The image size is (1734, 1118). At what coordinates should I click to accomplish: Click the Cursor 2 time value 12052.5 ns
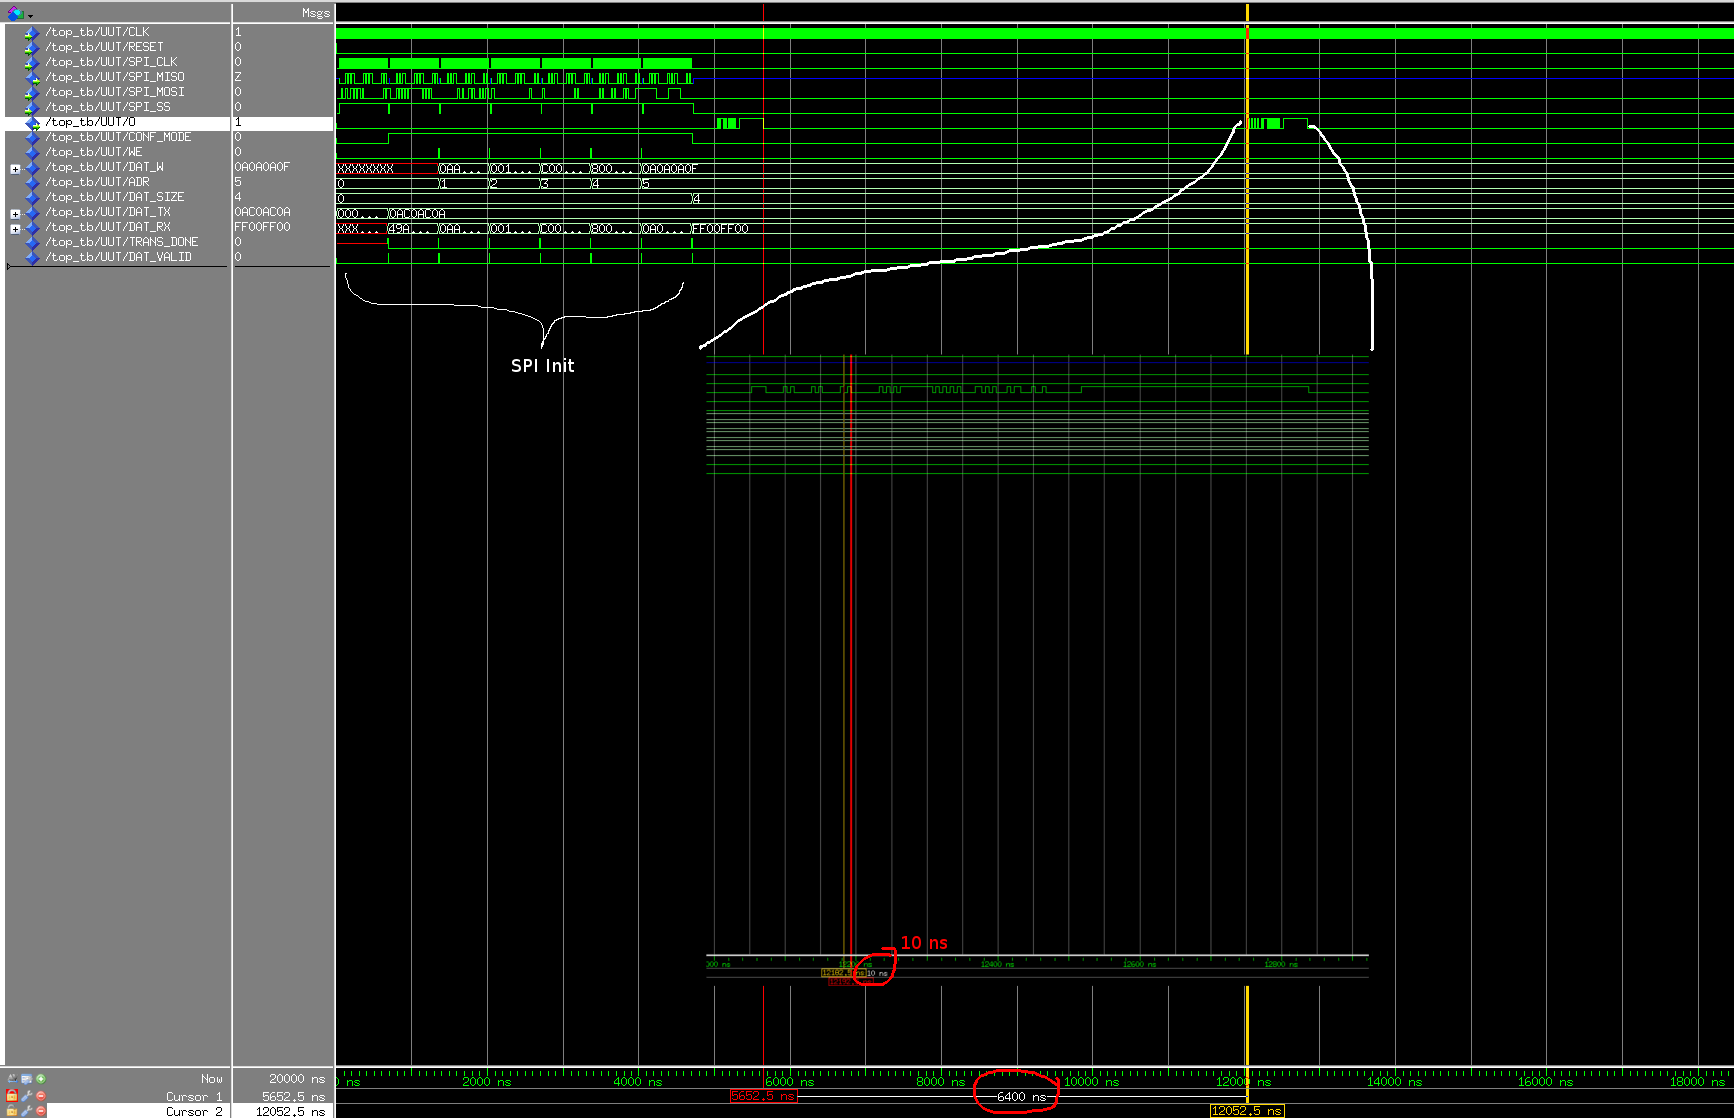pos(290,1112)
